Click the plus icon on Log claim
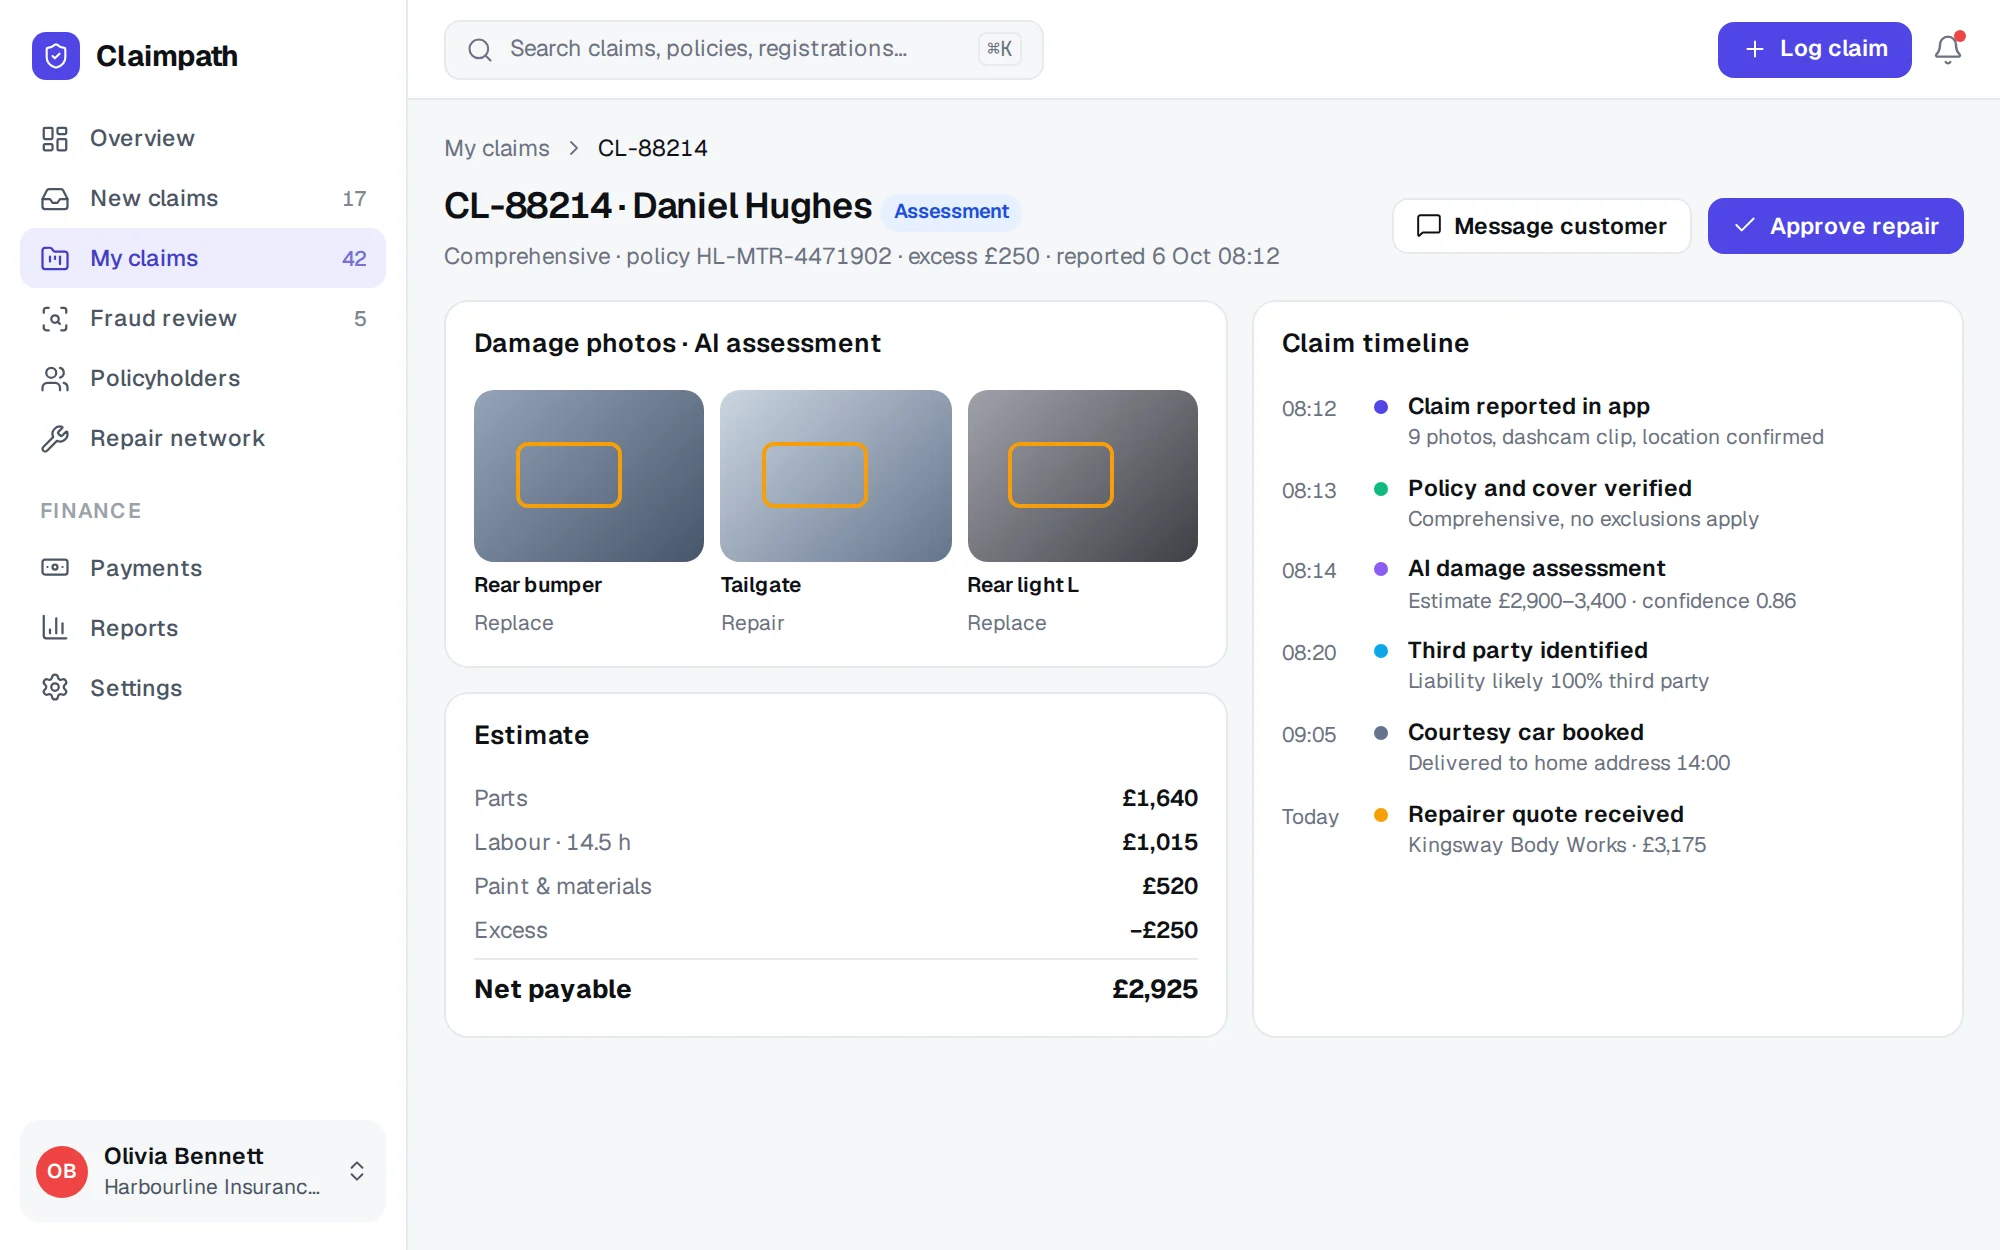The width and height of the screenshot is (2000, 1250). (1755, 49)
